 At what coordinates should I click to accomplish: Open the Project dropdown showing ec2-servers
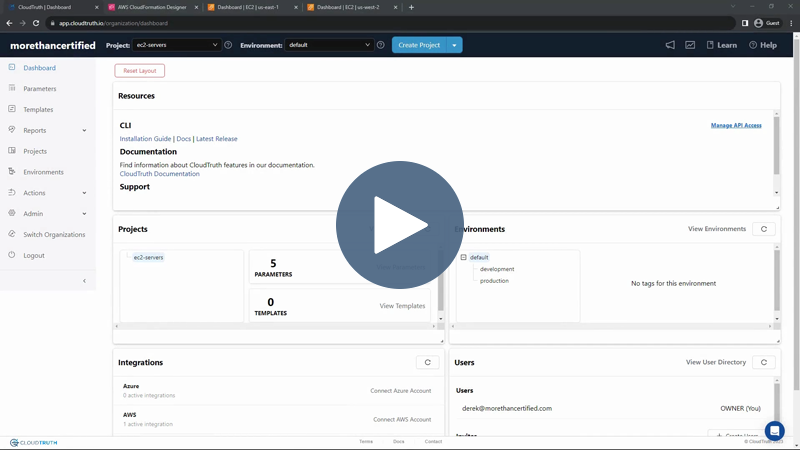(177, 45)
